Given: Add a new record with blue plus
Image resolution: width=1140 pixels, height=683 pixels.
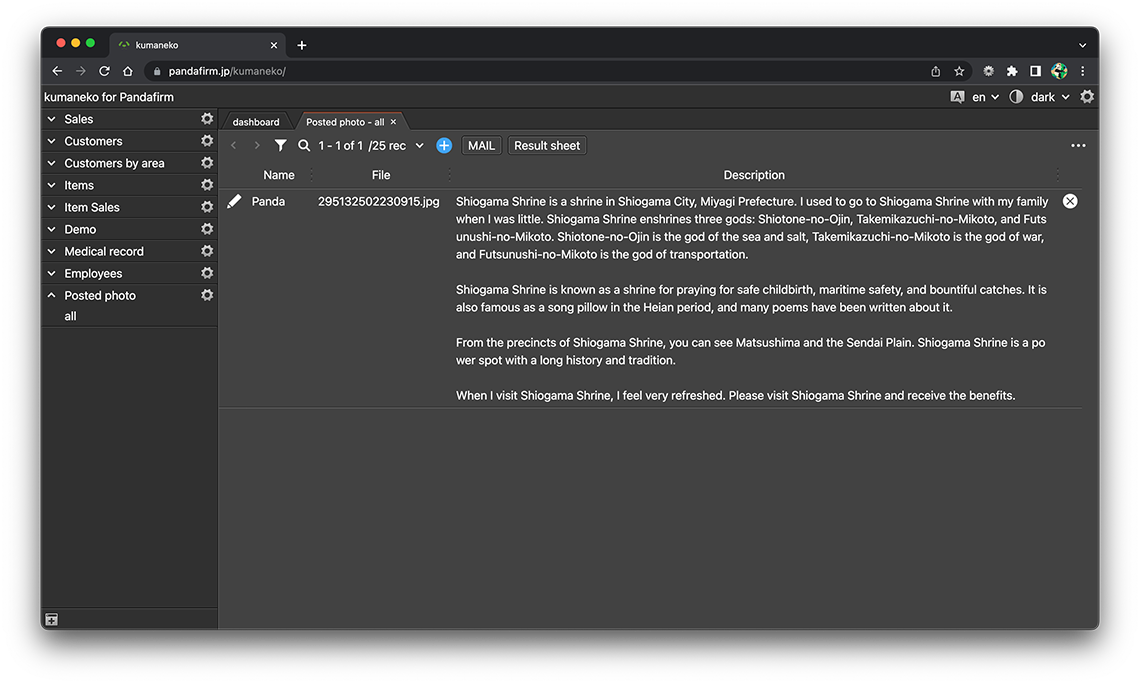Looking at the screenshot, I should 444,146.
